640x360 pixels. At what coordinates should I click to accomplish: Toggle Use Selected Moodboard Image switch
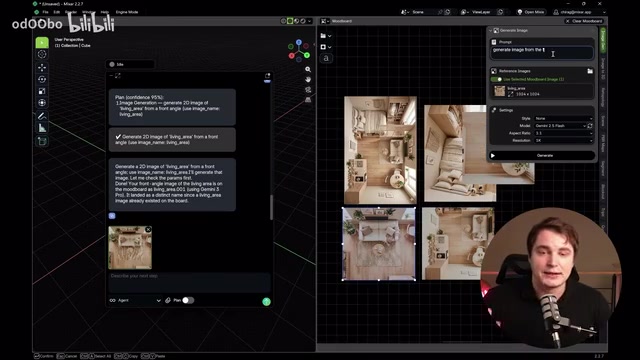tap(496, 79)
